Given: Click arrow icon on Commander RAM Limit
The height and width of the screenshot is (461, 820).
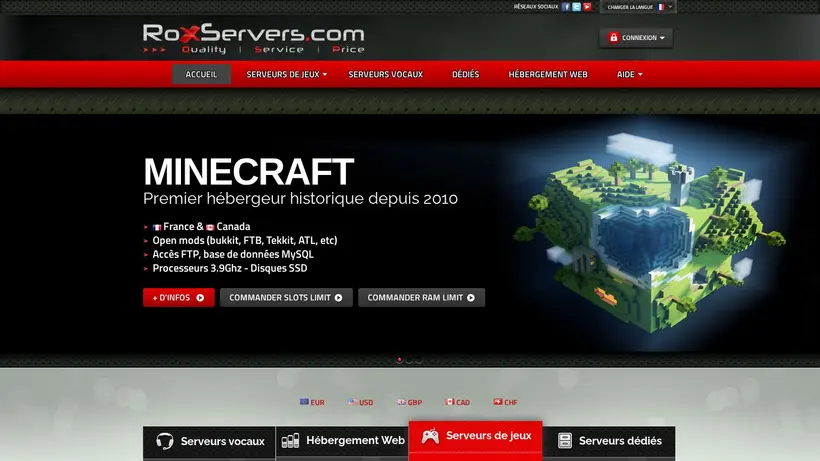Looking at the screenshot, I should [471, 298].
